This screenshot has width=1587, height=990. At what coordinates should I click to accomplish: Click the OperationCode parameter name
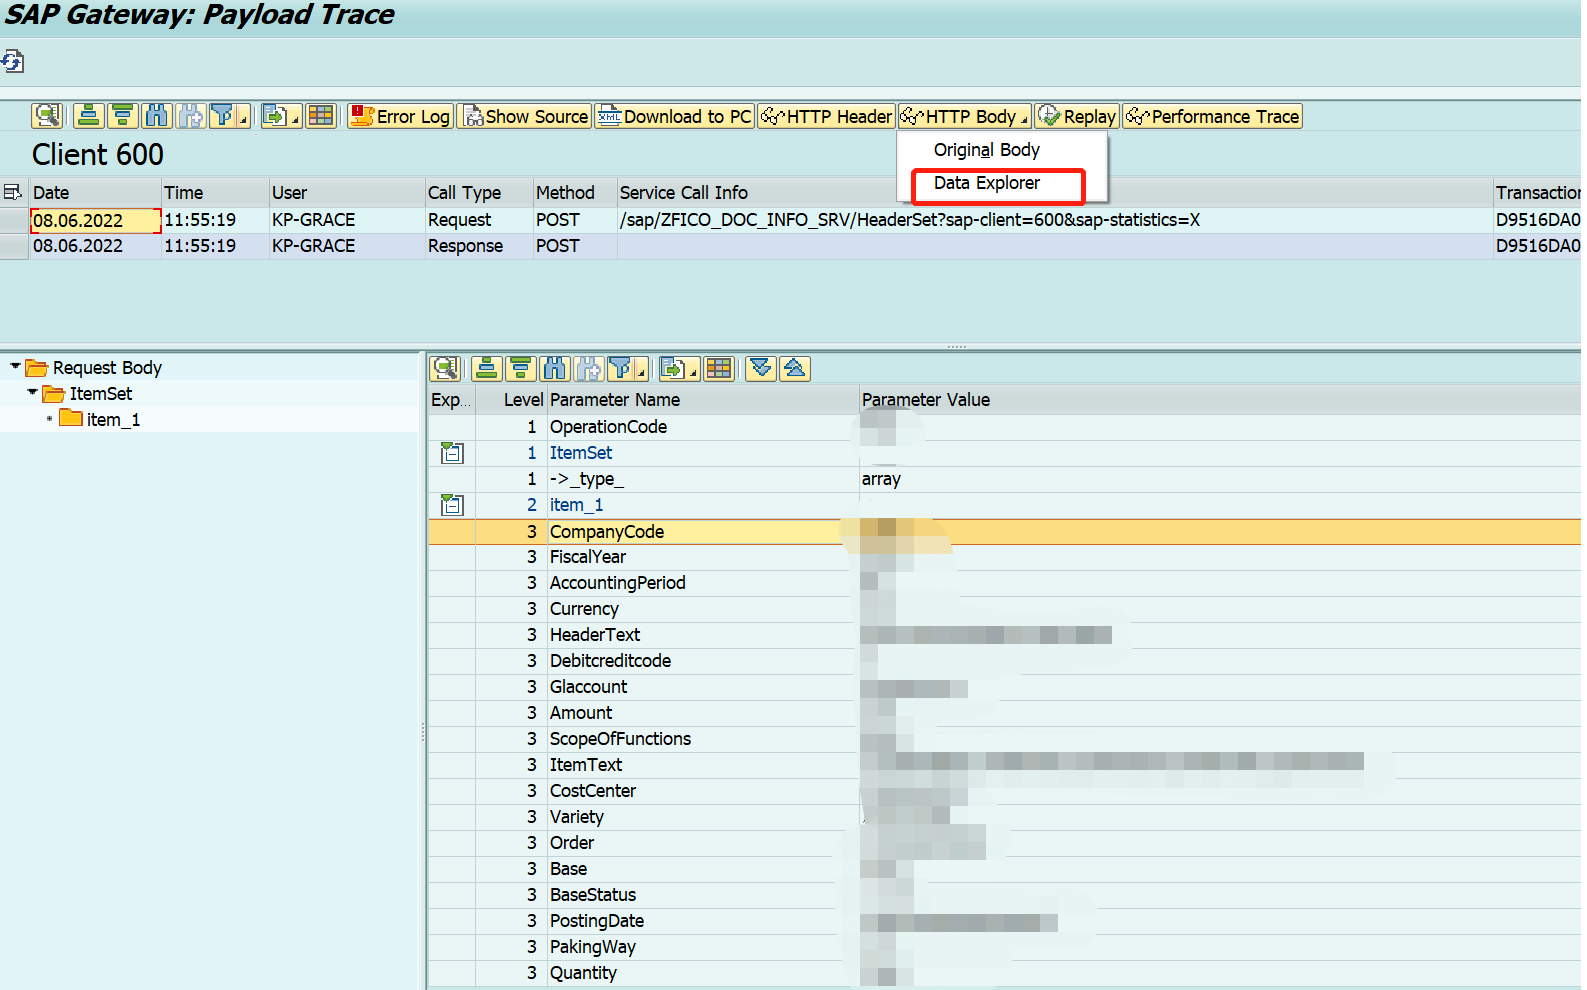pos(608,427)
